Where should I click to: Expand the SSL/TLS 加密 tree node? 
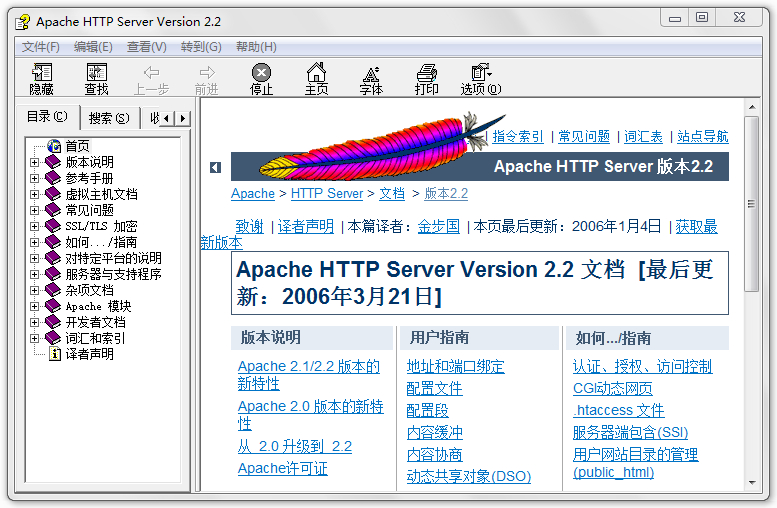(34, 226)
